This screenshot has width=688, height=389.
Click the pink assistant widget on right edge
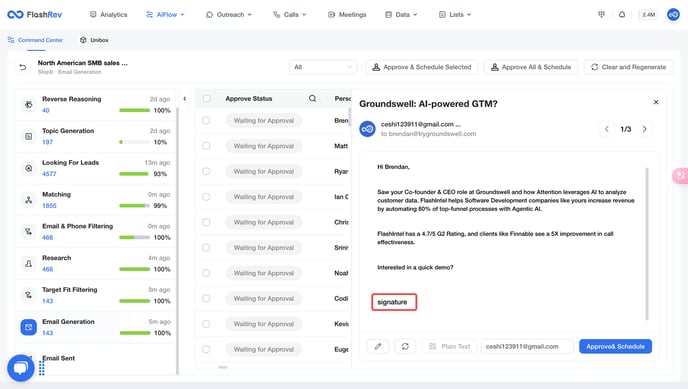click(681, 175)
